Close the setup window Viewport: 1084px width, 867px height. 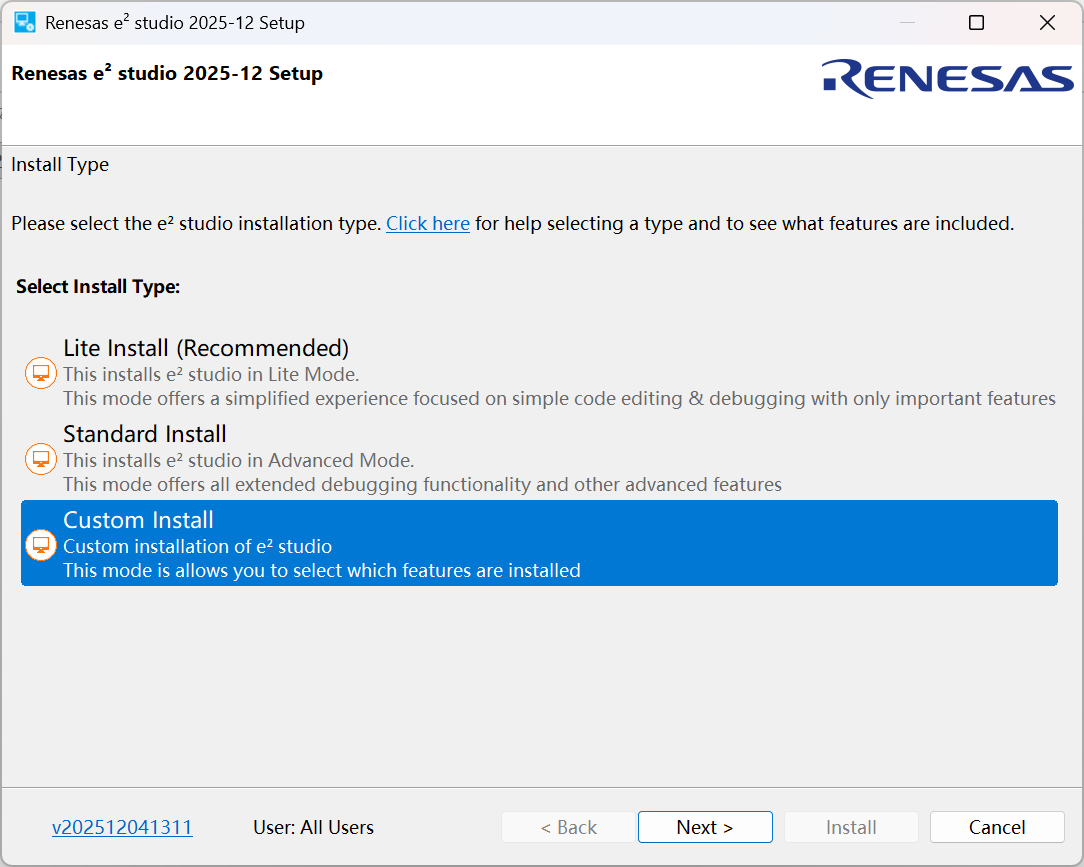pyautogui.click(x=1047, y=23)
